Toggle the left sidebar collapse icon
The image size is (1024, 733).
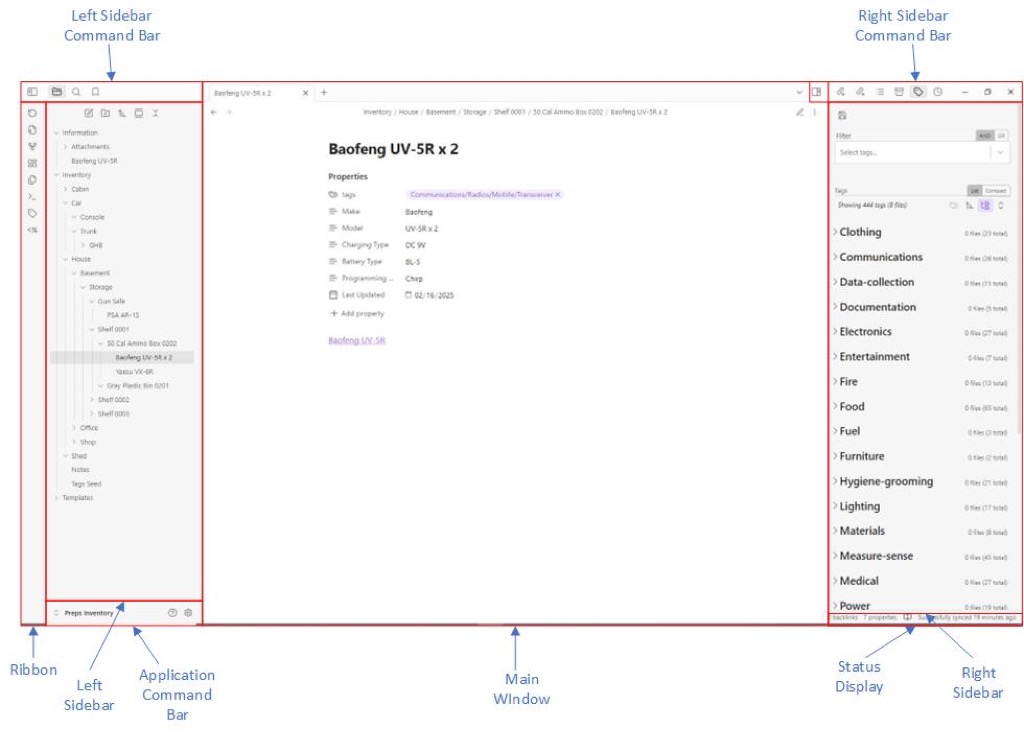[x=33, y=92]
